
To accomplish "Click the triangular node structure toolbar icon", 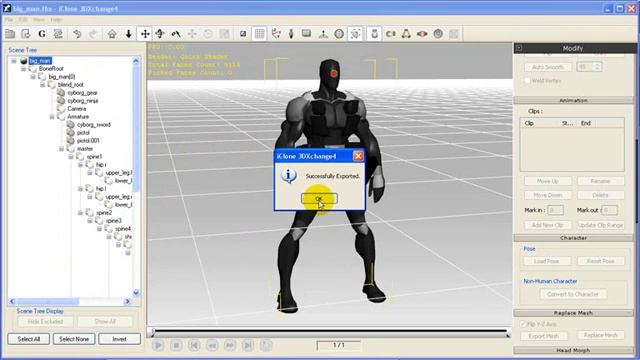I will pyautogui.click(x=406, y=34).
